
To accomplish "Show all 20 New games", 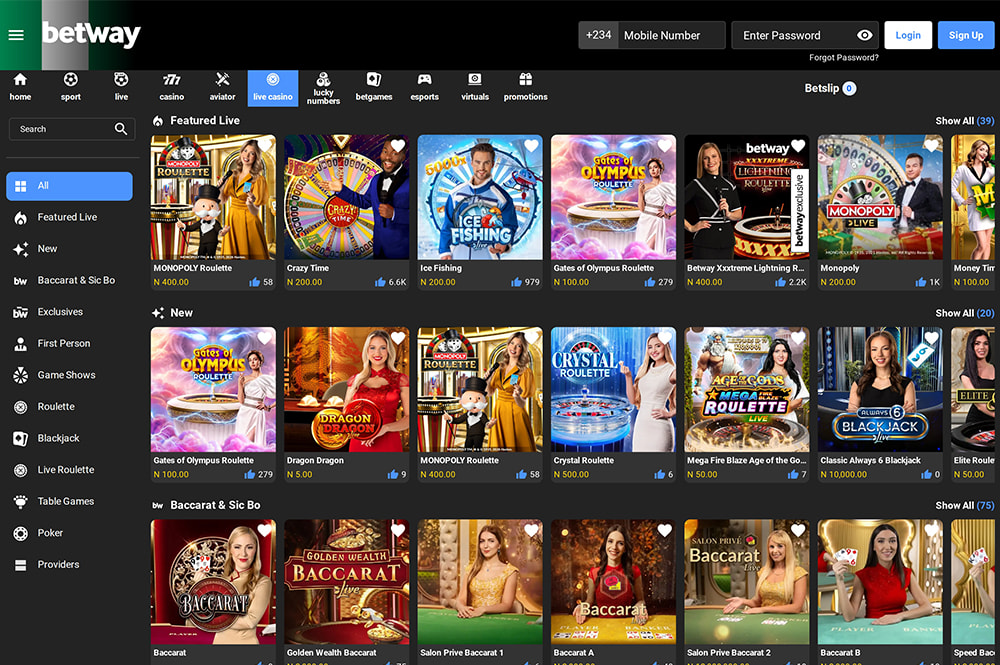I will pyautogui.click(x=964, y=313).
